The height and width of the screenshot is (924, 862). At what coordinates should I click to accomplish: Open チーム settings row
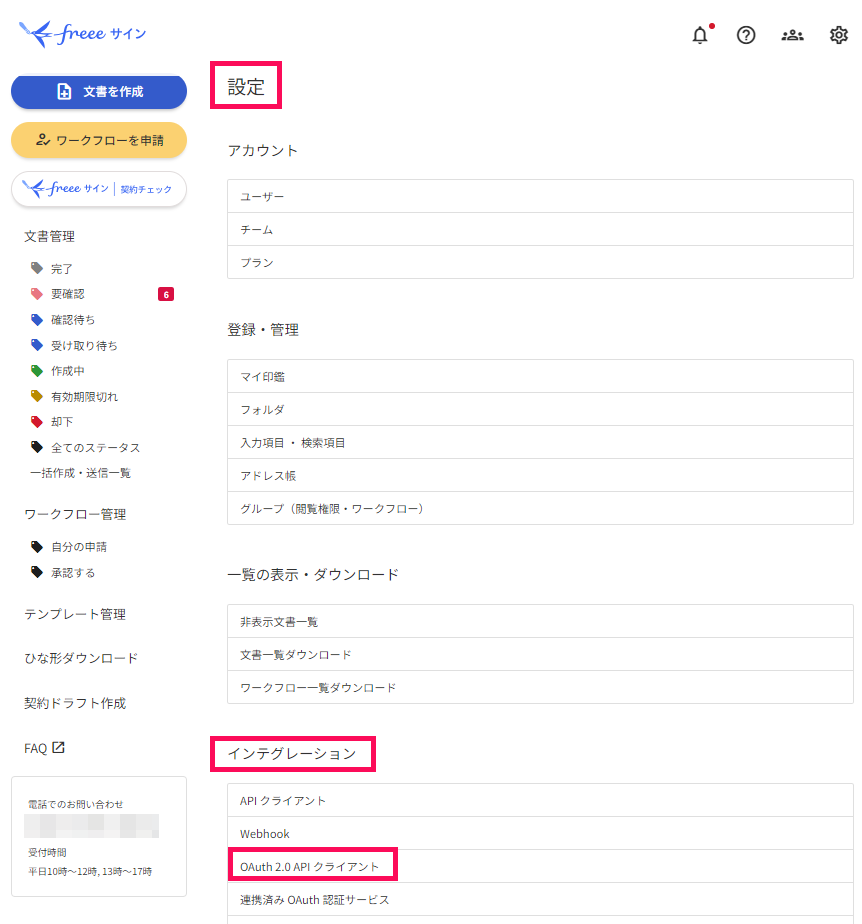pyautogui.click(x=540, y=229)
